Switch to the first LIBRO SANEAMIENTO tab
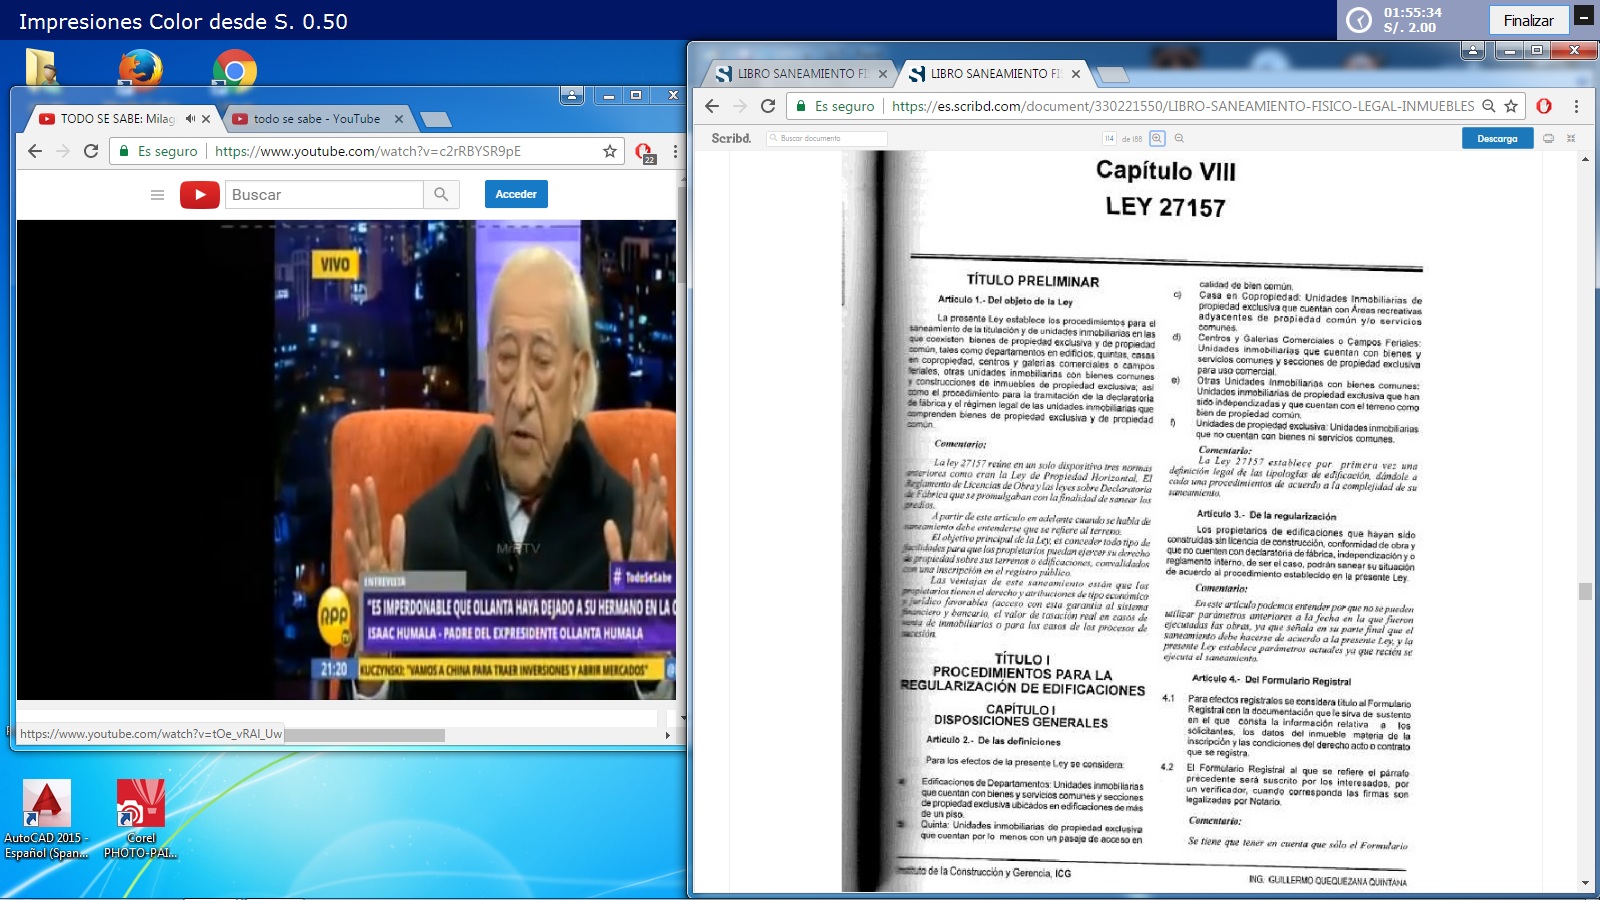This screenshot has width=1600, height=900. tap(795, 74)
